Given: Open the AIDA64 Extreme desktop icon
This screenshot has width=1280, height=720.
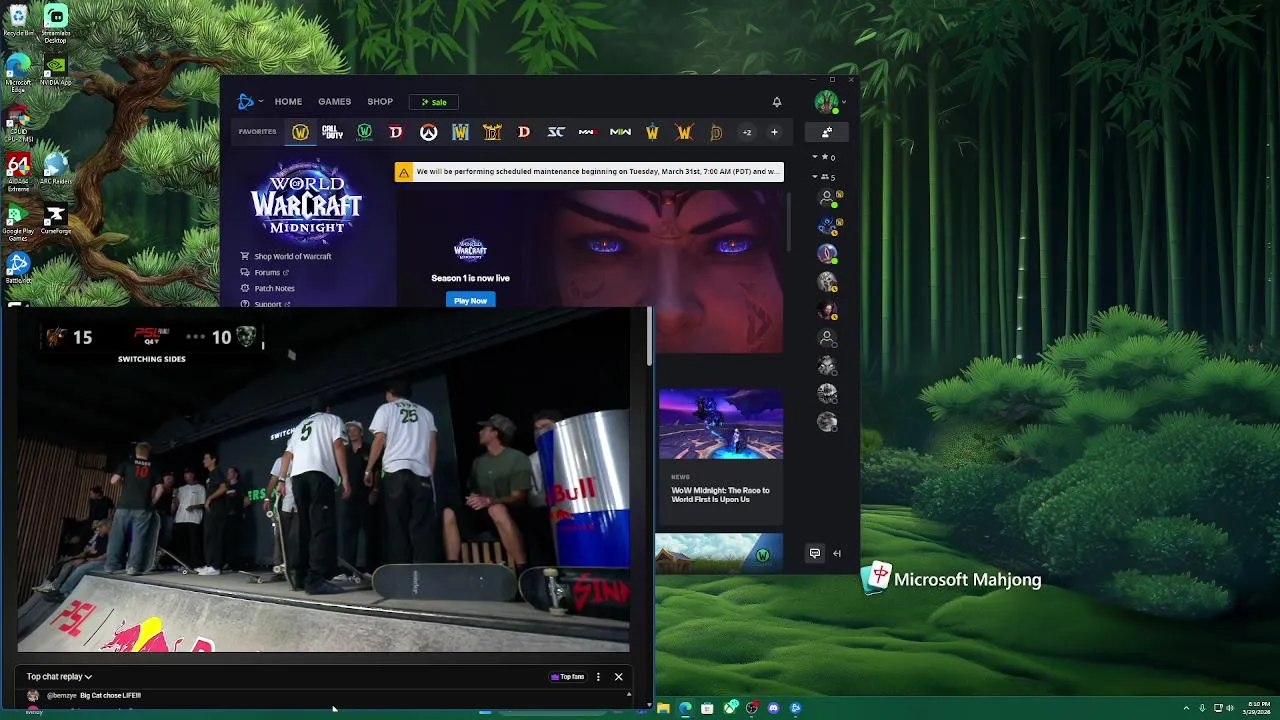Looking at the screenshot, I should (x=18, y=172).
